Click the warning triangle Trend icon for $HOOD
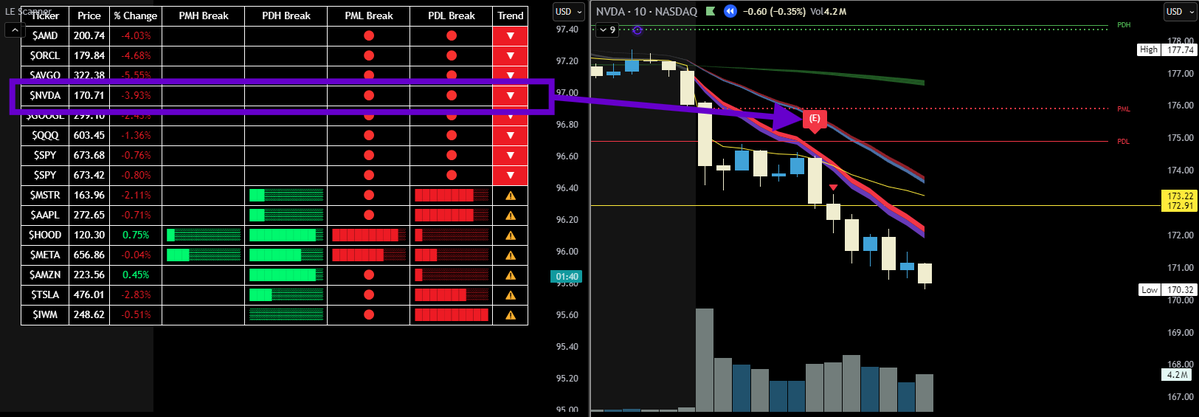The image size is (1199, 417). click(510, 235)
